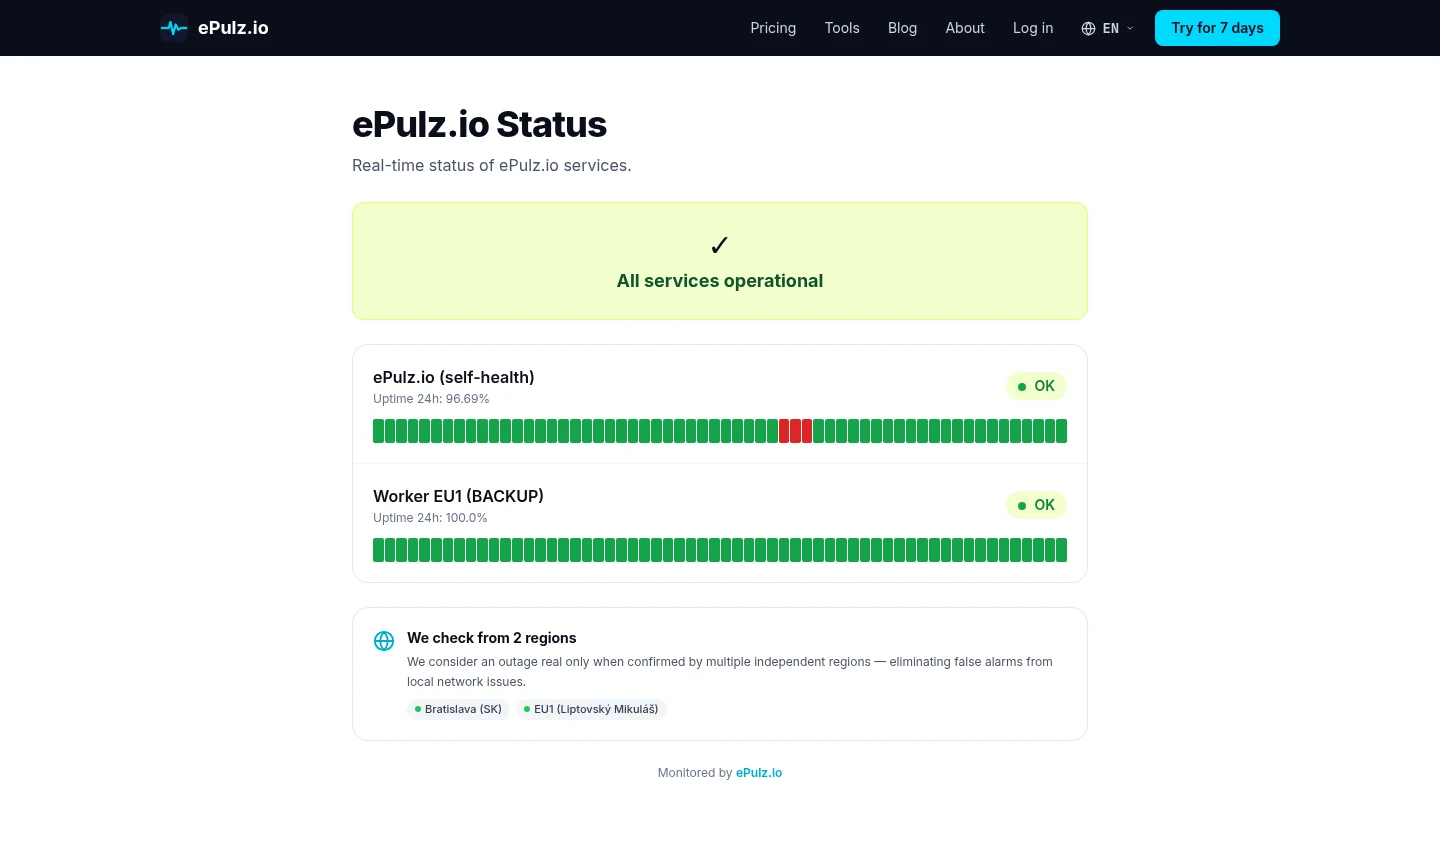Screen dimensions: 1440x861
Task: Click the 'Uptime 24h: 96.69%' text
Action: [x=431, y=399]
